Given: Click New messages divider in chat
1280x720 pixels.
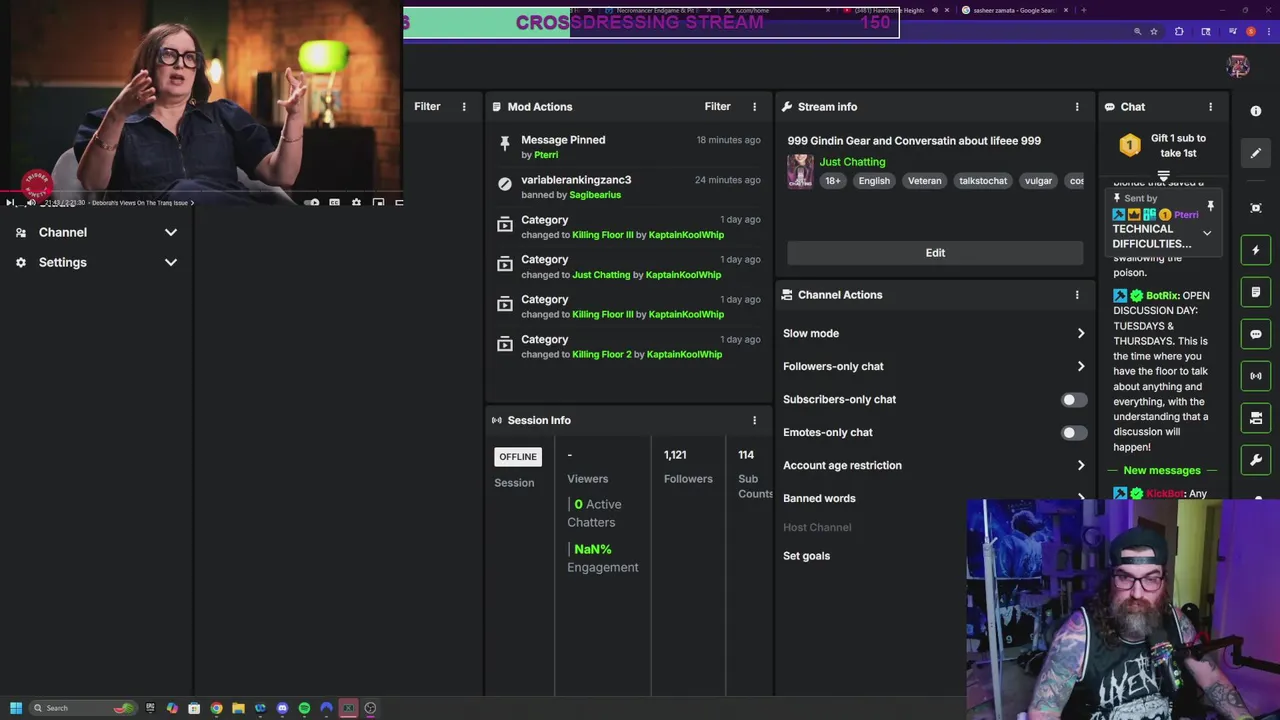Looking at the screenshot, I should tap(1162, 471).
